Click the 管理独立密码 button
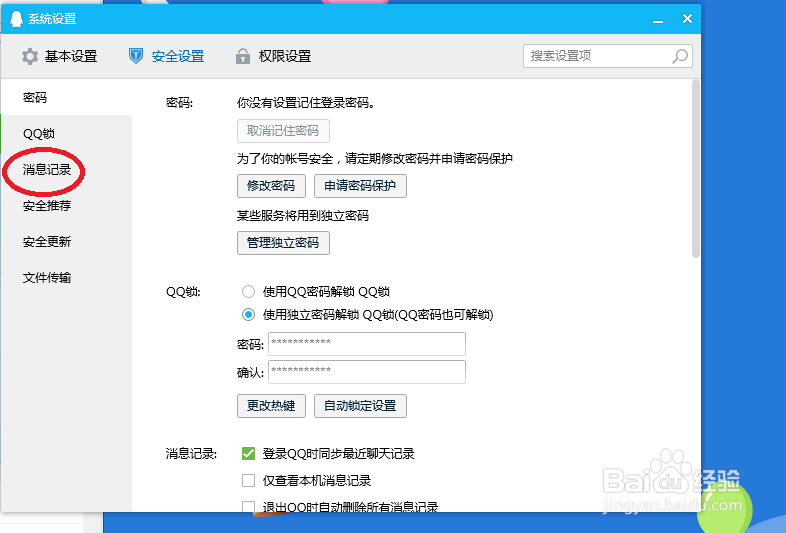Viewport: 786px width, 533px height. tap(283, 243)
